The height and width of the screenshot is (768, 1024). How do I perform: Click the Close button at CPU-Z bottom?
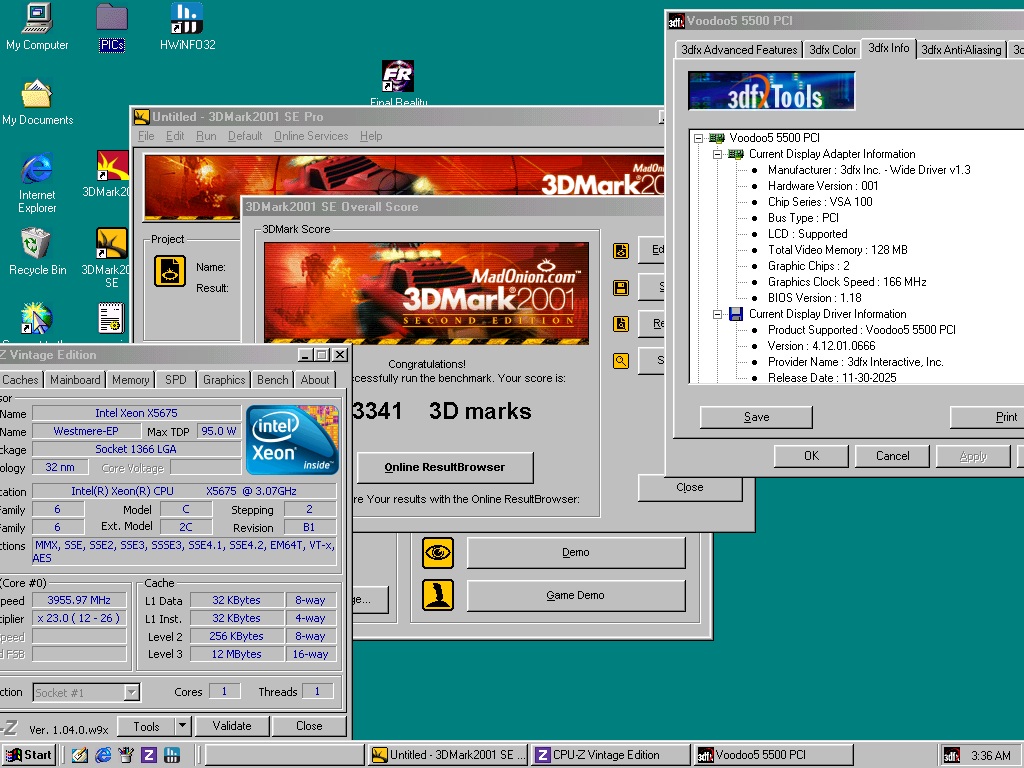[309, 726]
